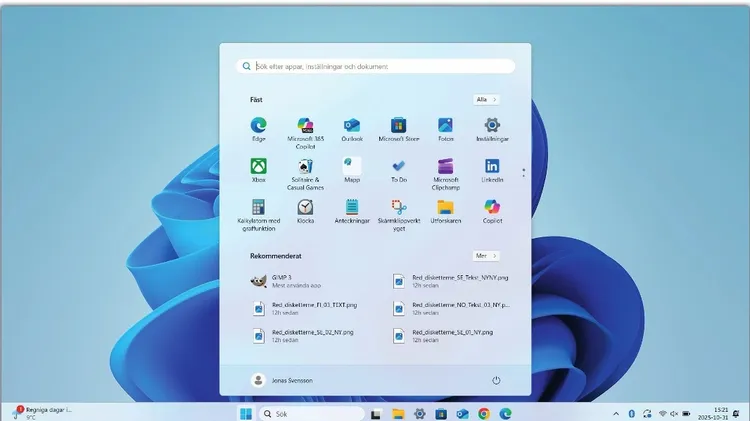Viewport: 750px width, 421px height.
Task: Click the Windows Start button on taskbar
Action: click(x=245, y=413)
